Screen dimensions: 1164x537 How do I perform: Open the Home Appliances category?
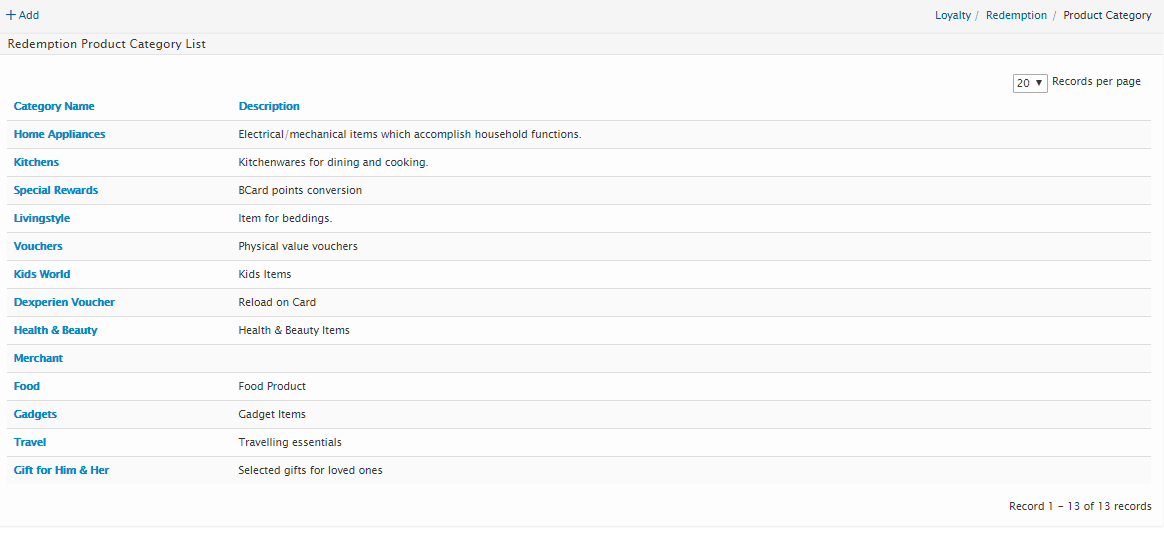pyautogui.click(x=59, y=134)
